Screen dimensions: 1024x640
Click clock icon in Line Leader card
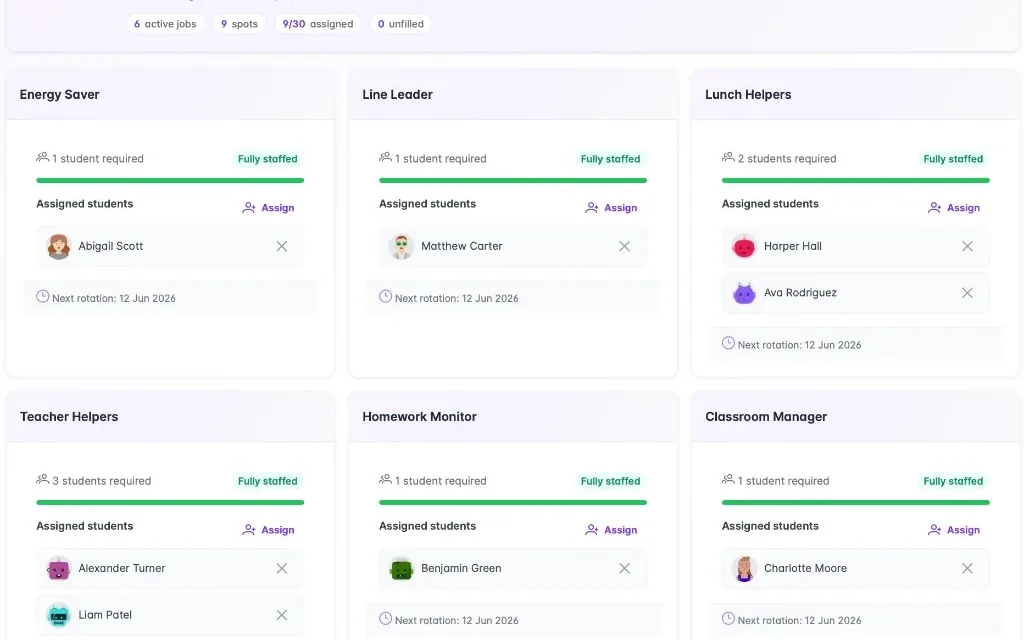(x=385, y=296)
